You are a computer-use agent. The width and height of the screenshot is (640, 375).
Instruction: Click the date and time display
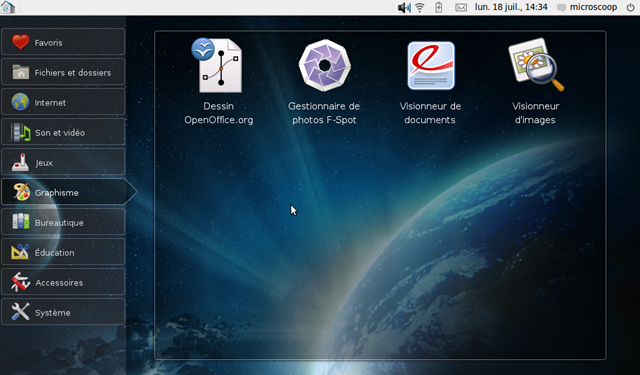(x=511, y=7)
